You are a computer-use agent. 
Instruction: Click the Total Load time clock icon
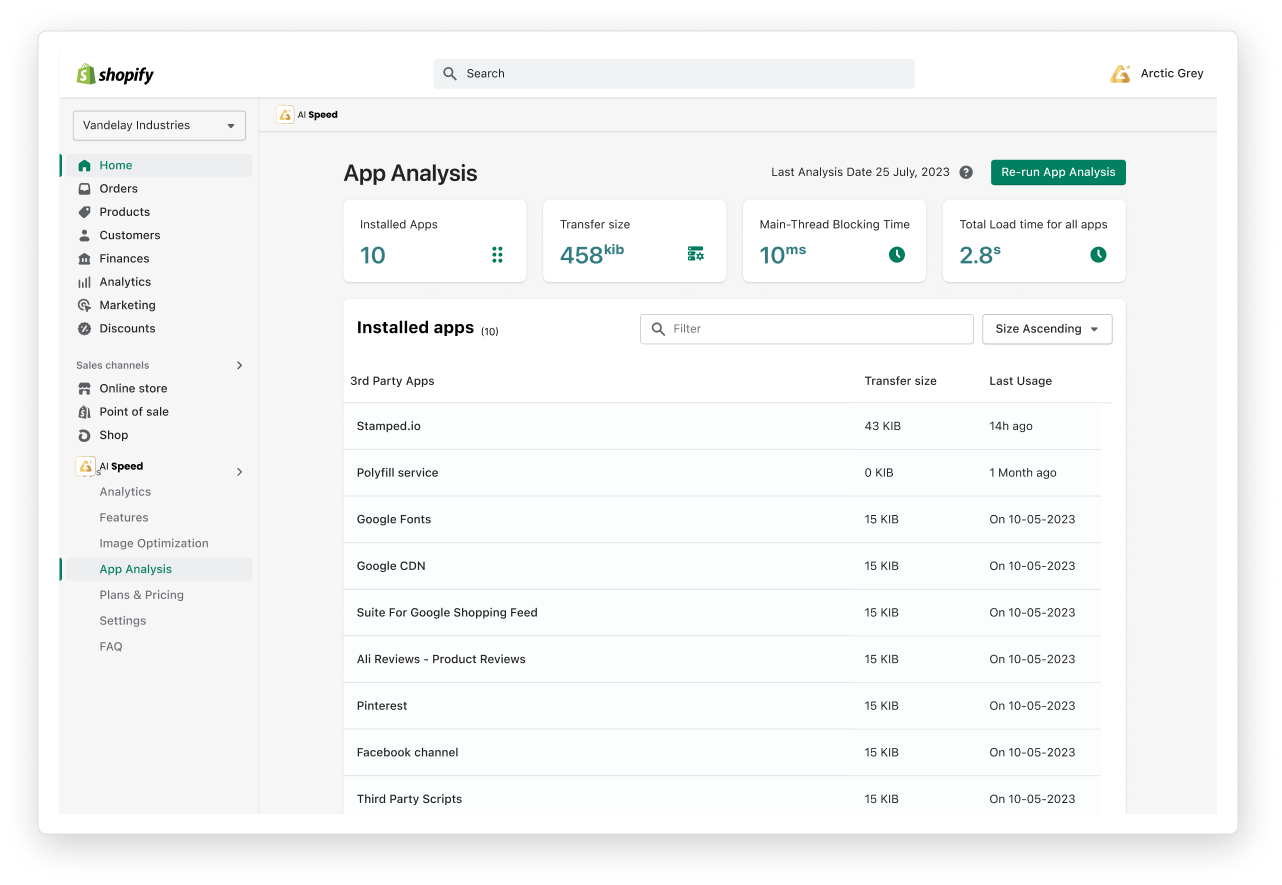tap(1098, 255)
